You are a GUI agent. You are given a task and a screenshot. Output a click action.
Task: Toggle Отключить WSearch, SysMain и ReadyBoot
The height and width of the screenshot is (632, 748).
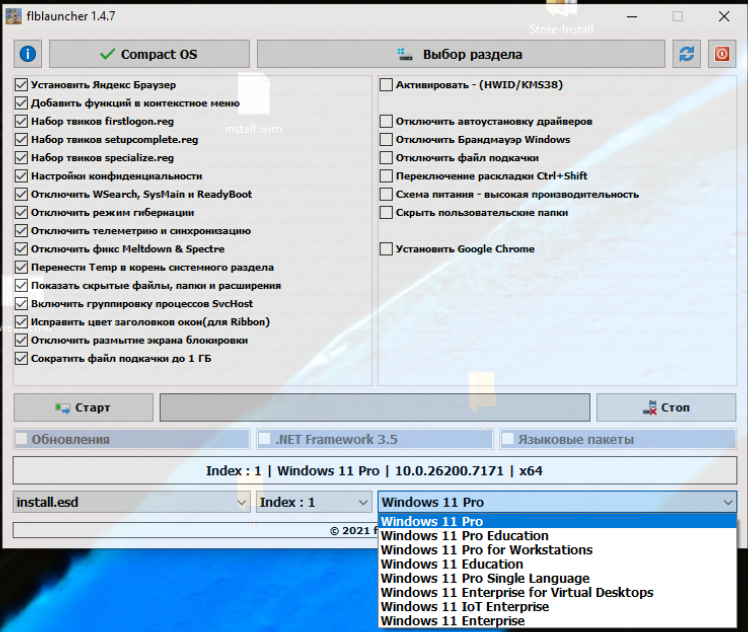tap(21, 194)
